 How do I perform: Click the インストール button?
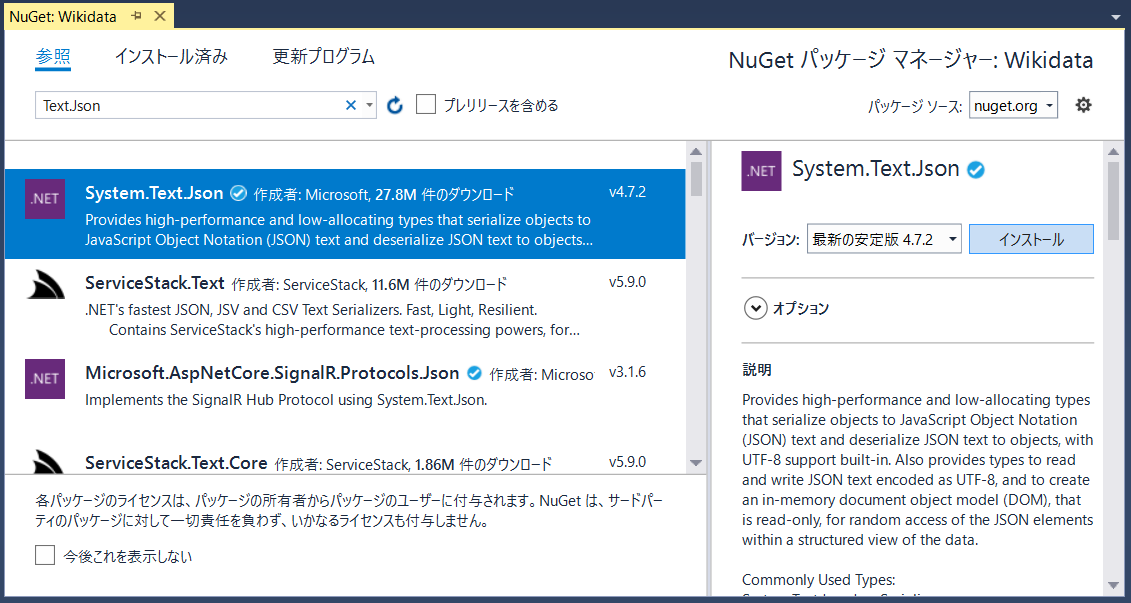1031,239
